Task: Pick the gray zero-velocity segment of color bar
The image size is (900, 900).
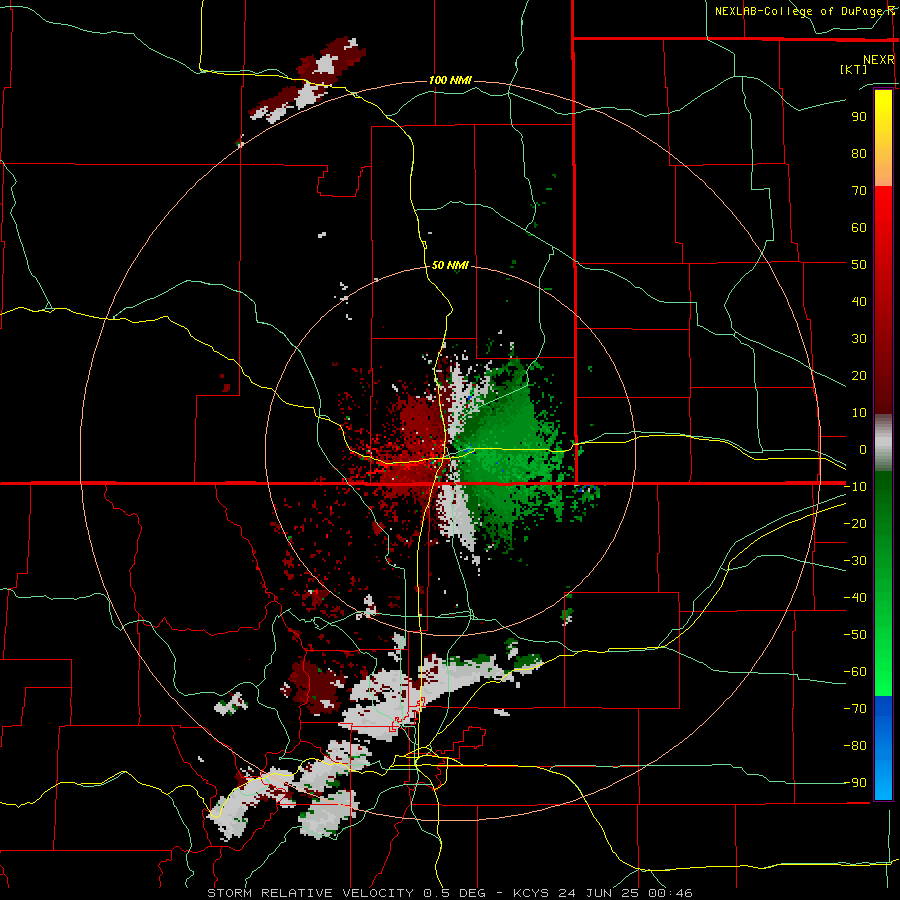Action: point(883,443)
